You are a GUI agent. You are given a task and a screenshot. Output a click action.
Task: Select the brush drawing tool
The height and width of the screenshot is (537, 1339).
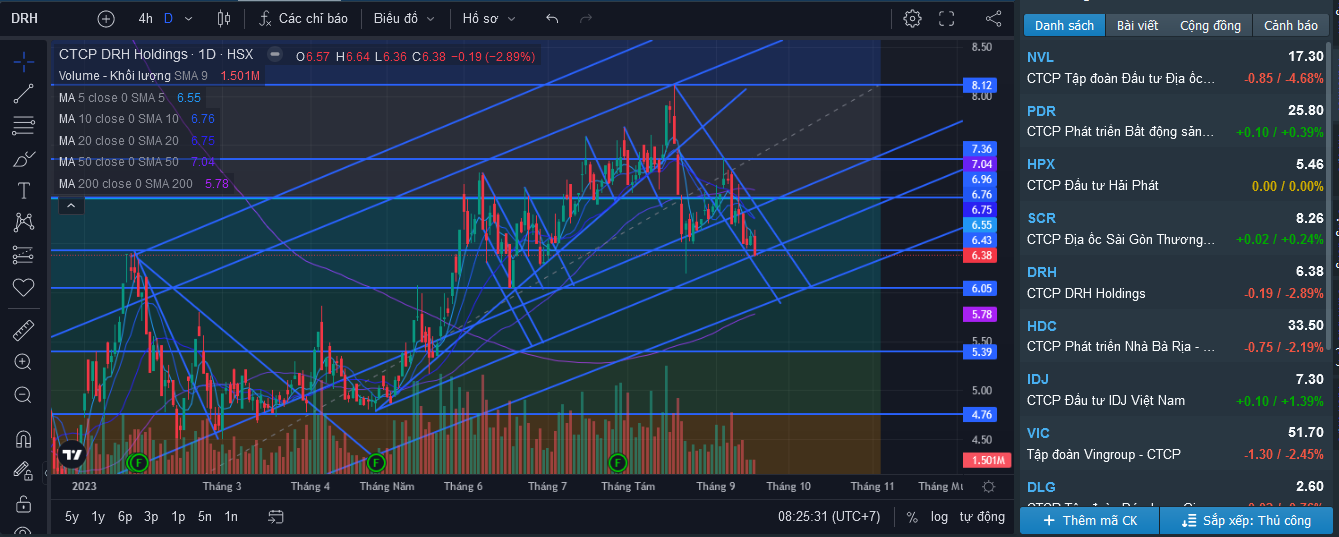click(x=24, y=158)
